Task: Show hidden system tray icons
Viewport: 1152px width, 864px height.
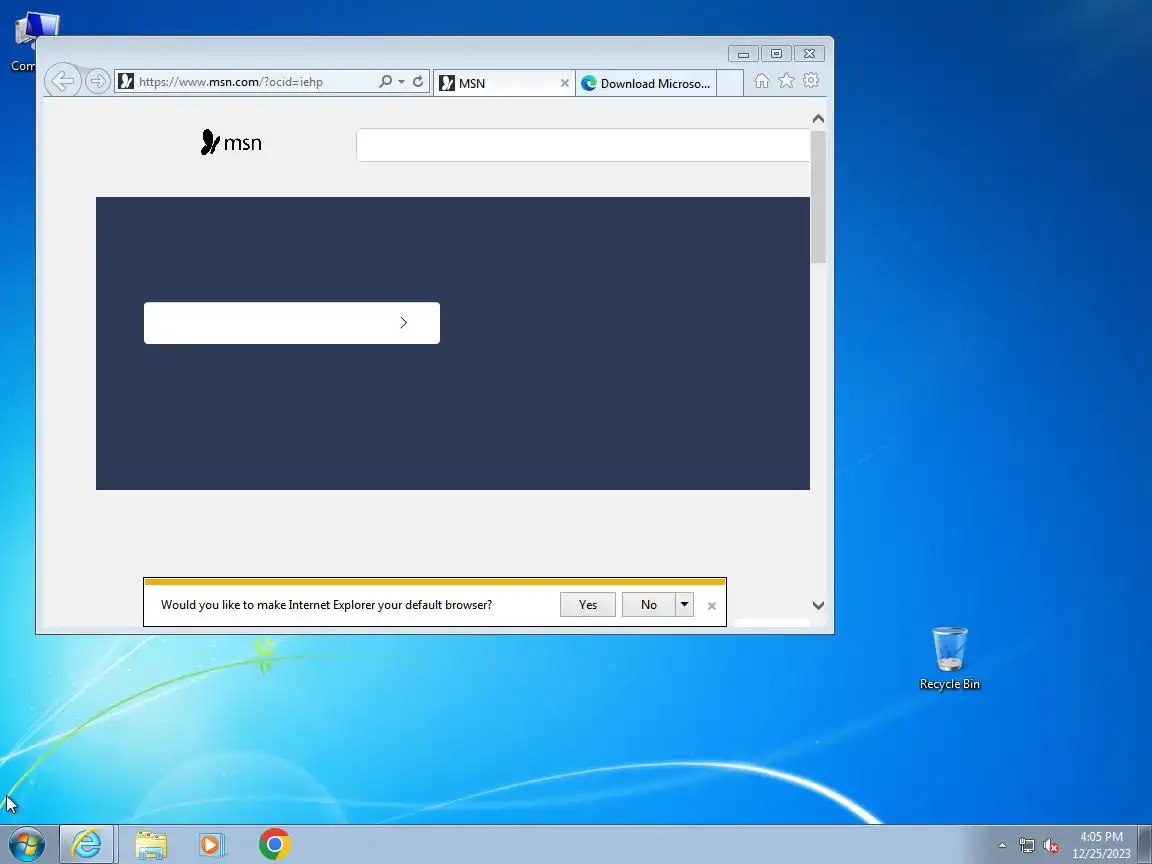Action: point(1002,846)
